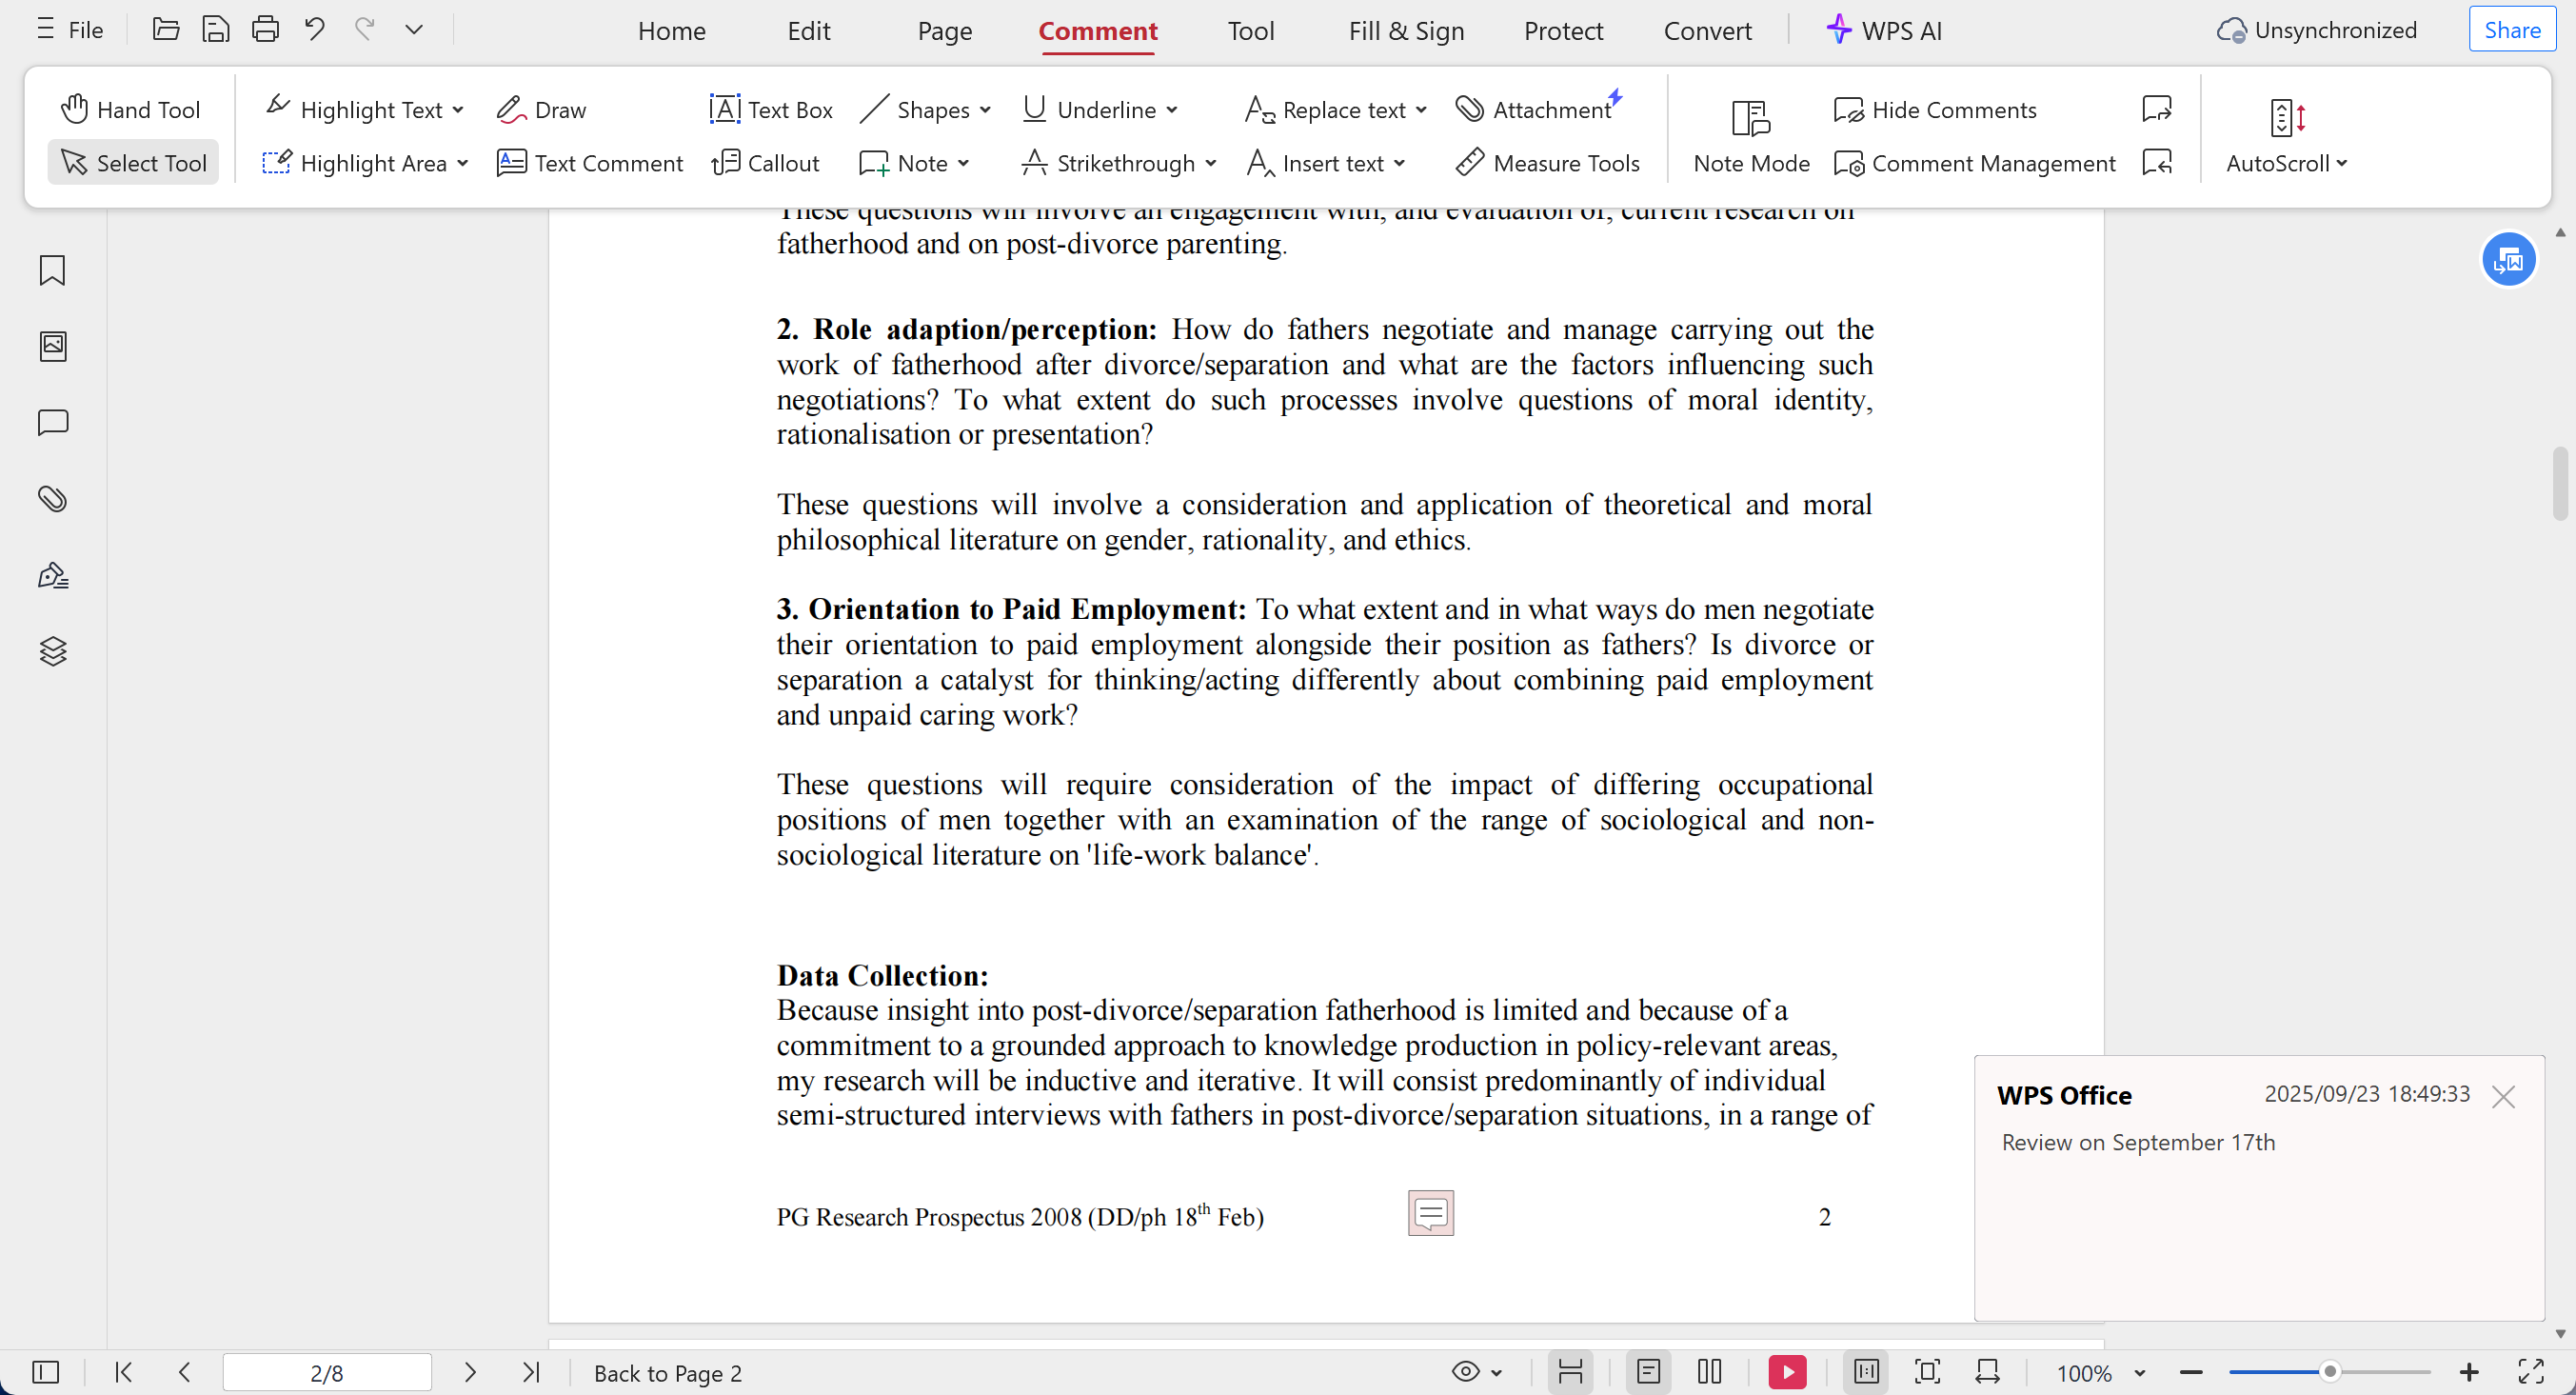Close the WPS Office comment popup

coord(2503,1097)
